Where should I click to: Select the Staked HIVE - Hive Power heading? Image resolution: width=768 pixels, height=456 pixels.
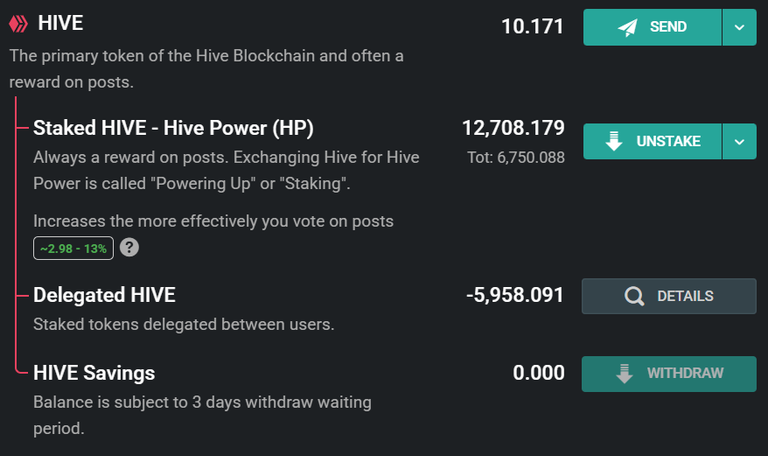click(173, 128)
